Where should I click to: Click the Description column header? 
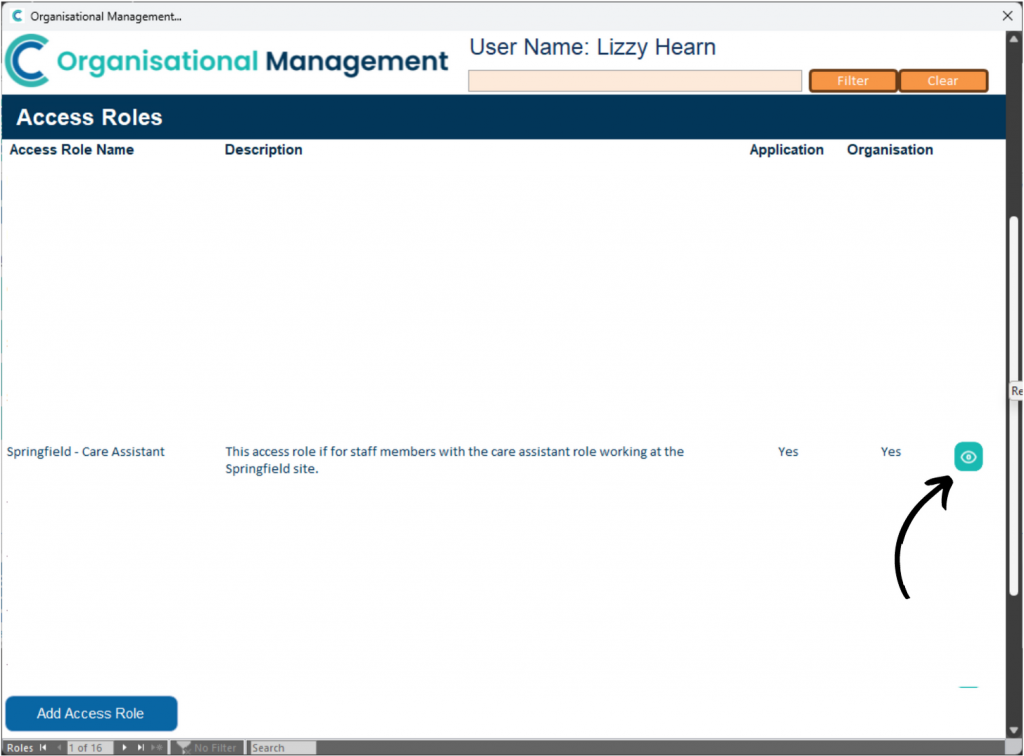263,150
